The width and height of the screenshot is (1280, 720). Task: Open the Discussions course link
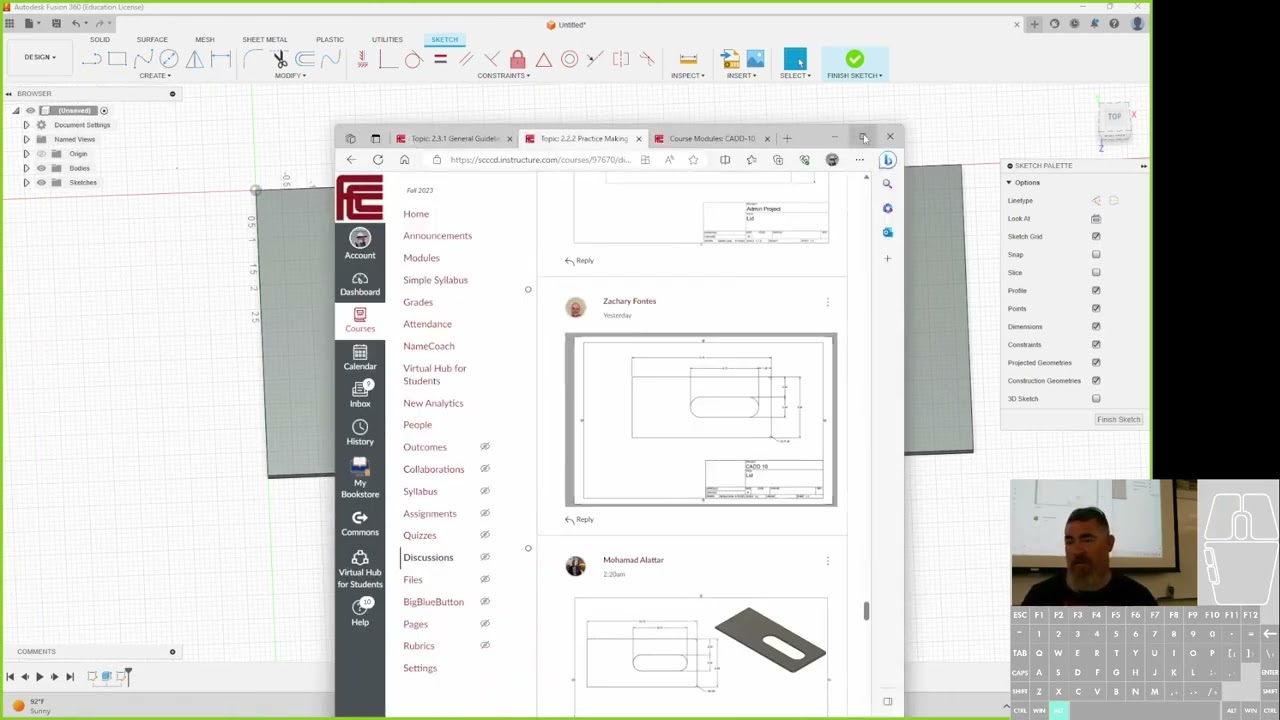(428, 557)
